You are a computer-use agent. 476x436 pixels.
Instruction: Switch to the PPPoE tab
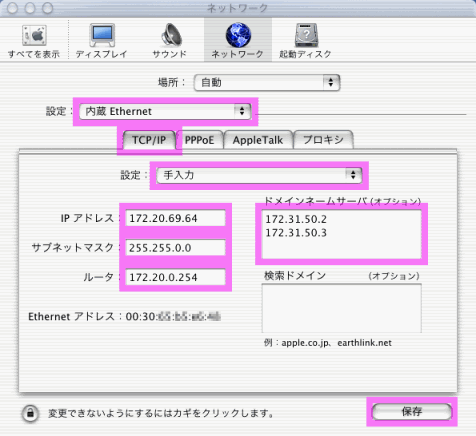point(199,140)
